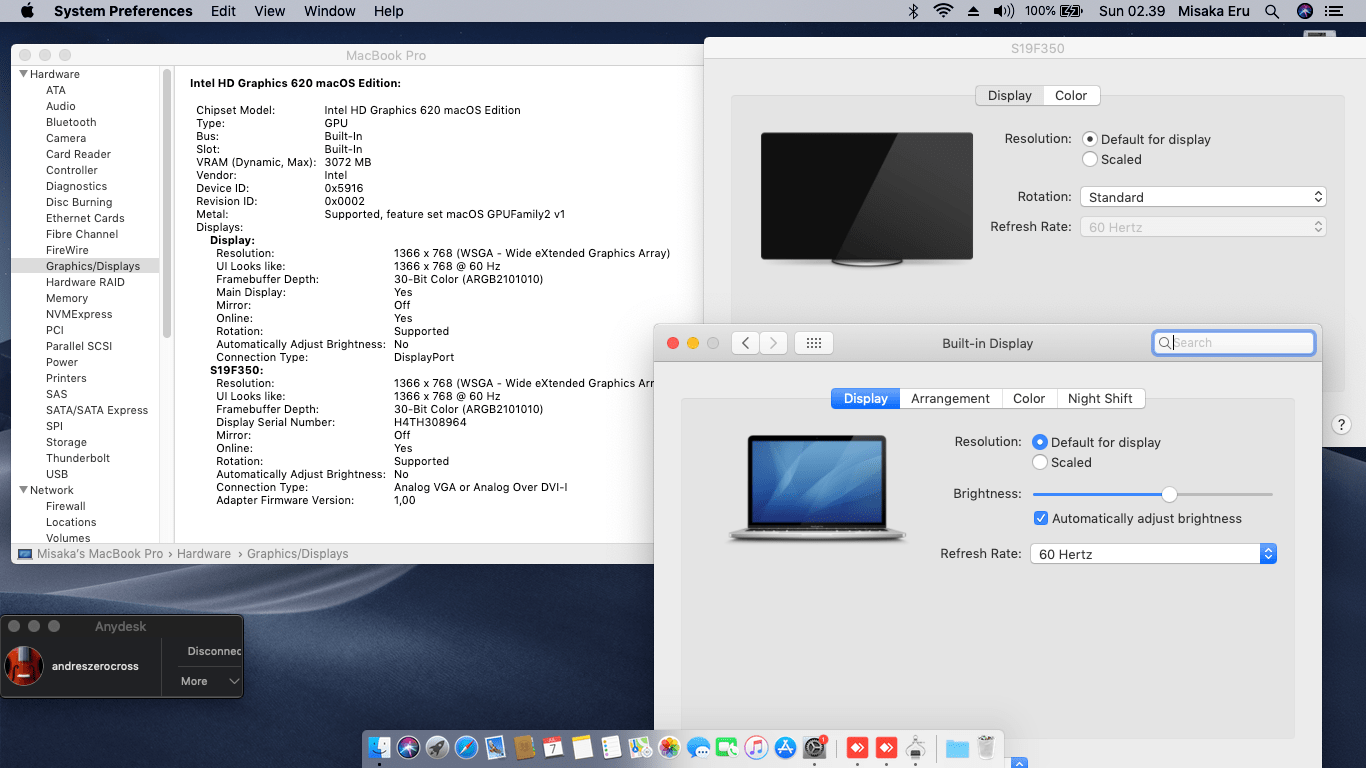The image size is (1366, 768).
Task: Open Spotlight search in the menu bar
Action: click(x=1272, y=11)
